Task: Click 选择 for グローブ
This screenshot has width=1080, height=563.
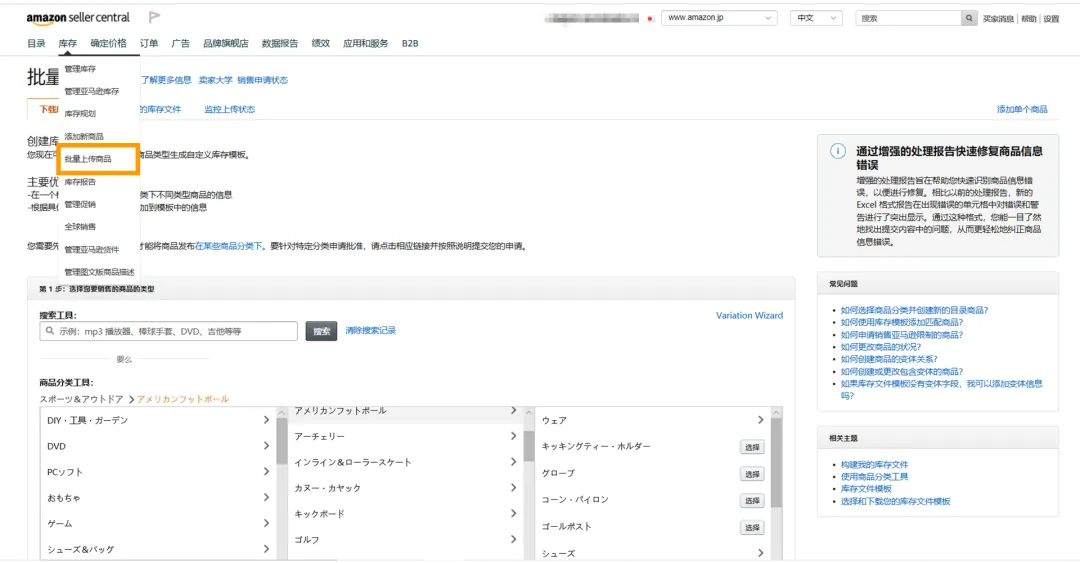Action: (752, 474)
